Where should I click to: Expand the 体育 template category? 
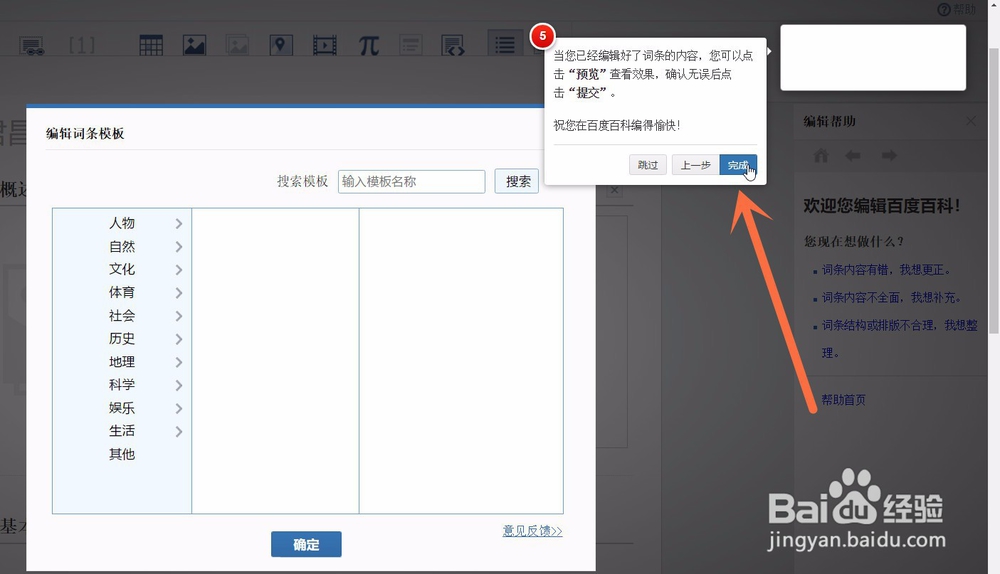coord(122,292)
